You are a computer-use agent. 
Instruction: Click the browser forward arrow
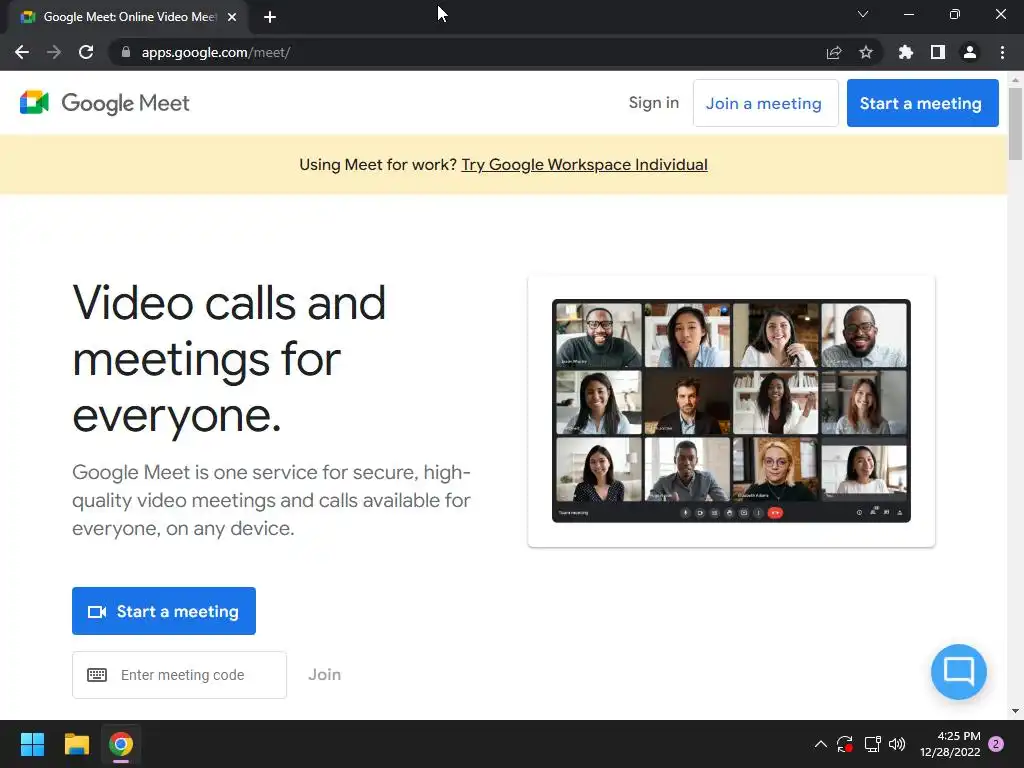point(54,52)
